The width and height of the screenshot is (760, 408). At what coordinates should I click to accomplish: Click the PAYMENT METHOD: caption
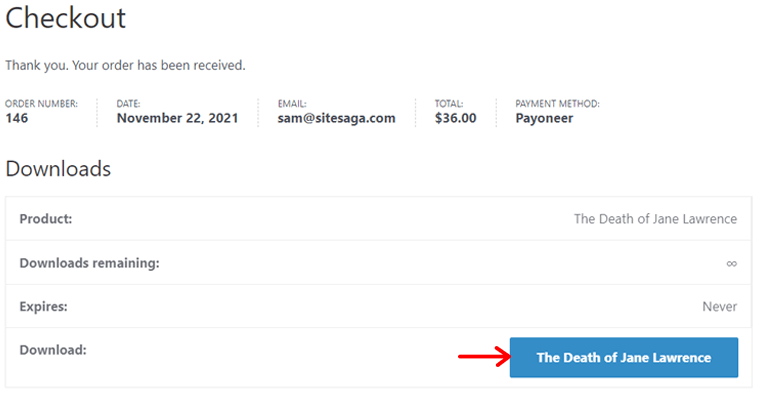tap(557, 103)
